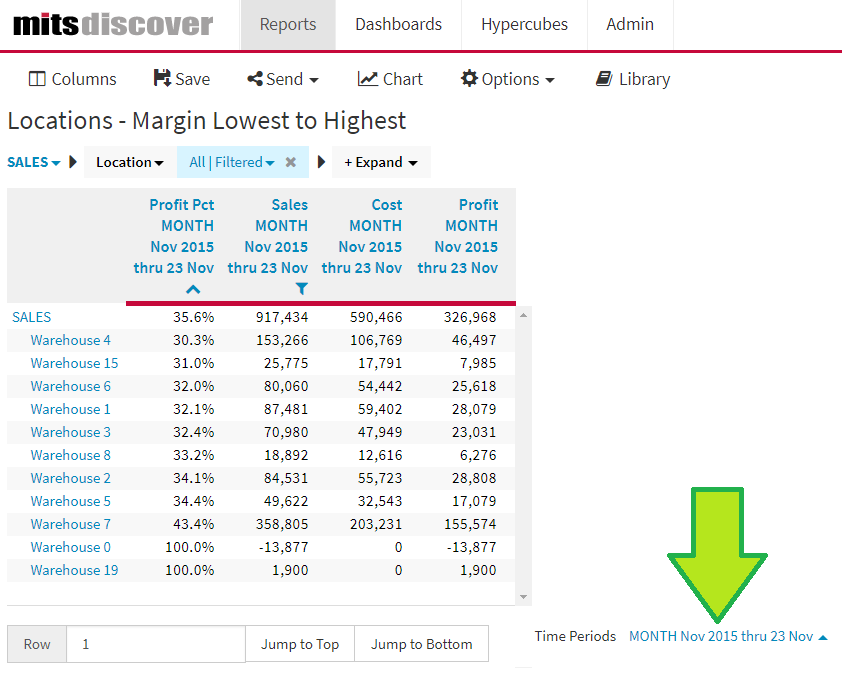Remove the All | Filtered filter

coord(291,162)
